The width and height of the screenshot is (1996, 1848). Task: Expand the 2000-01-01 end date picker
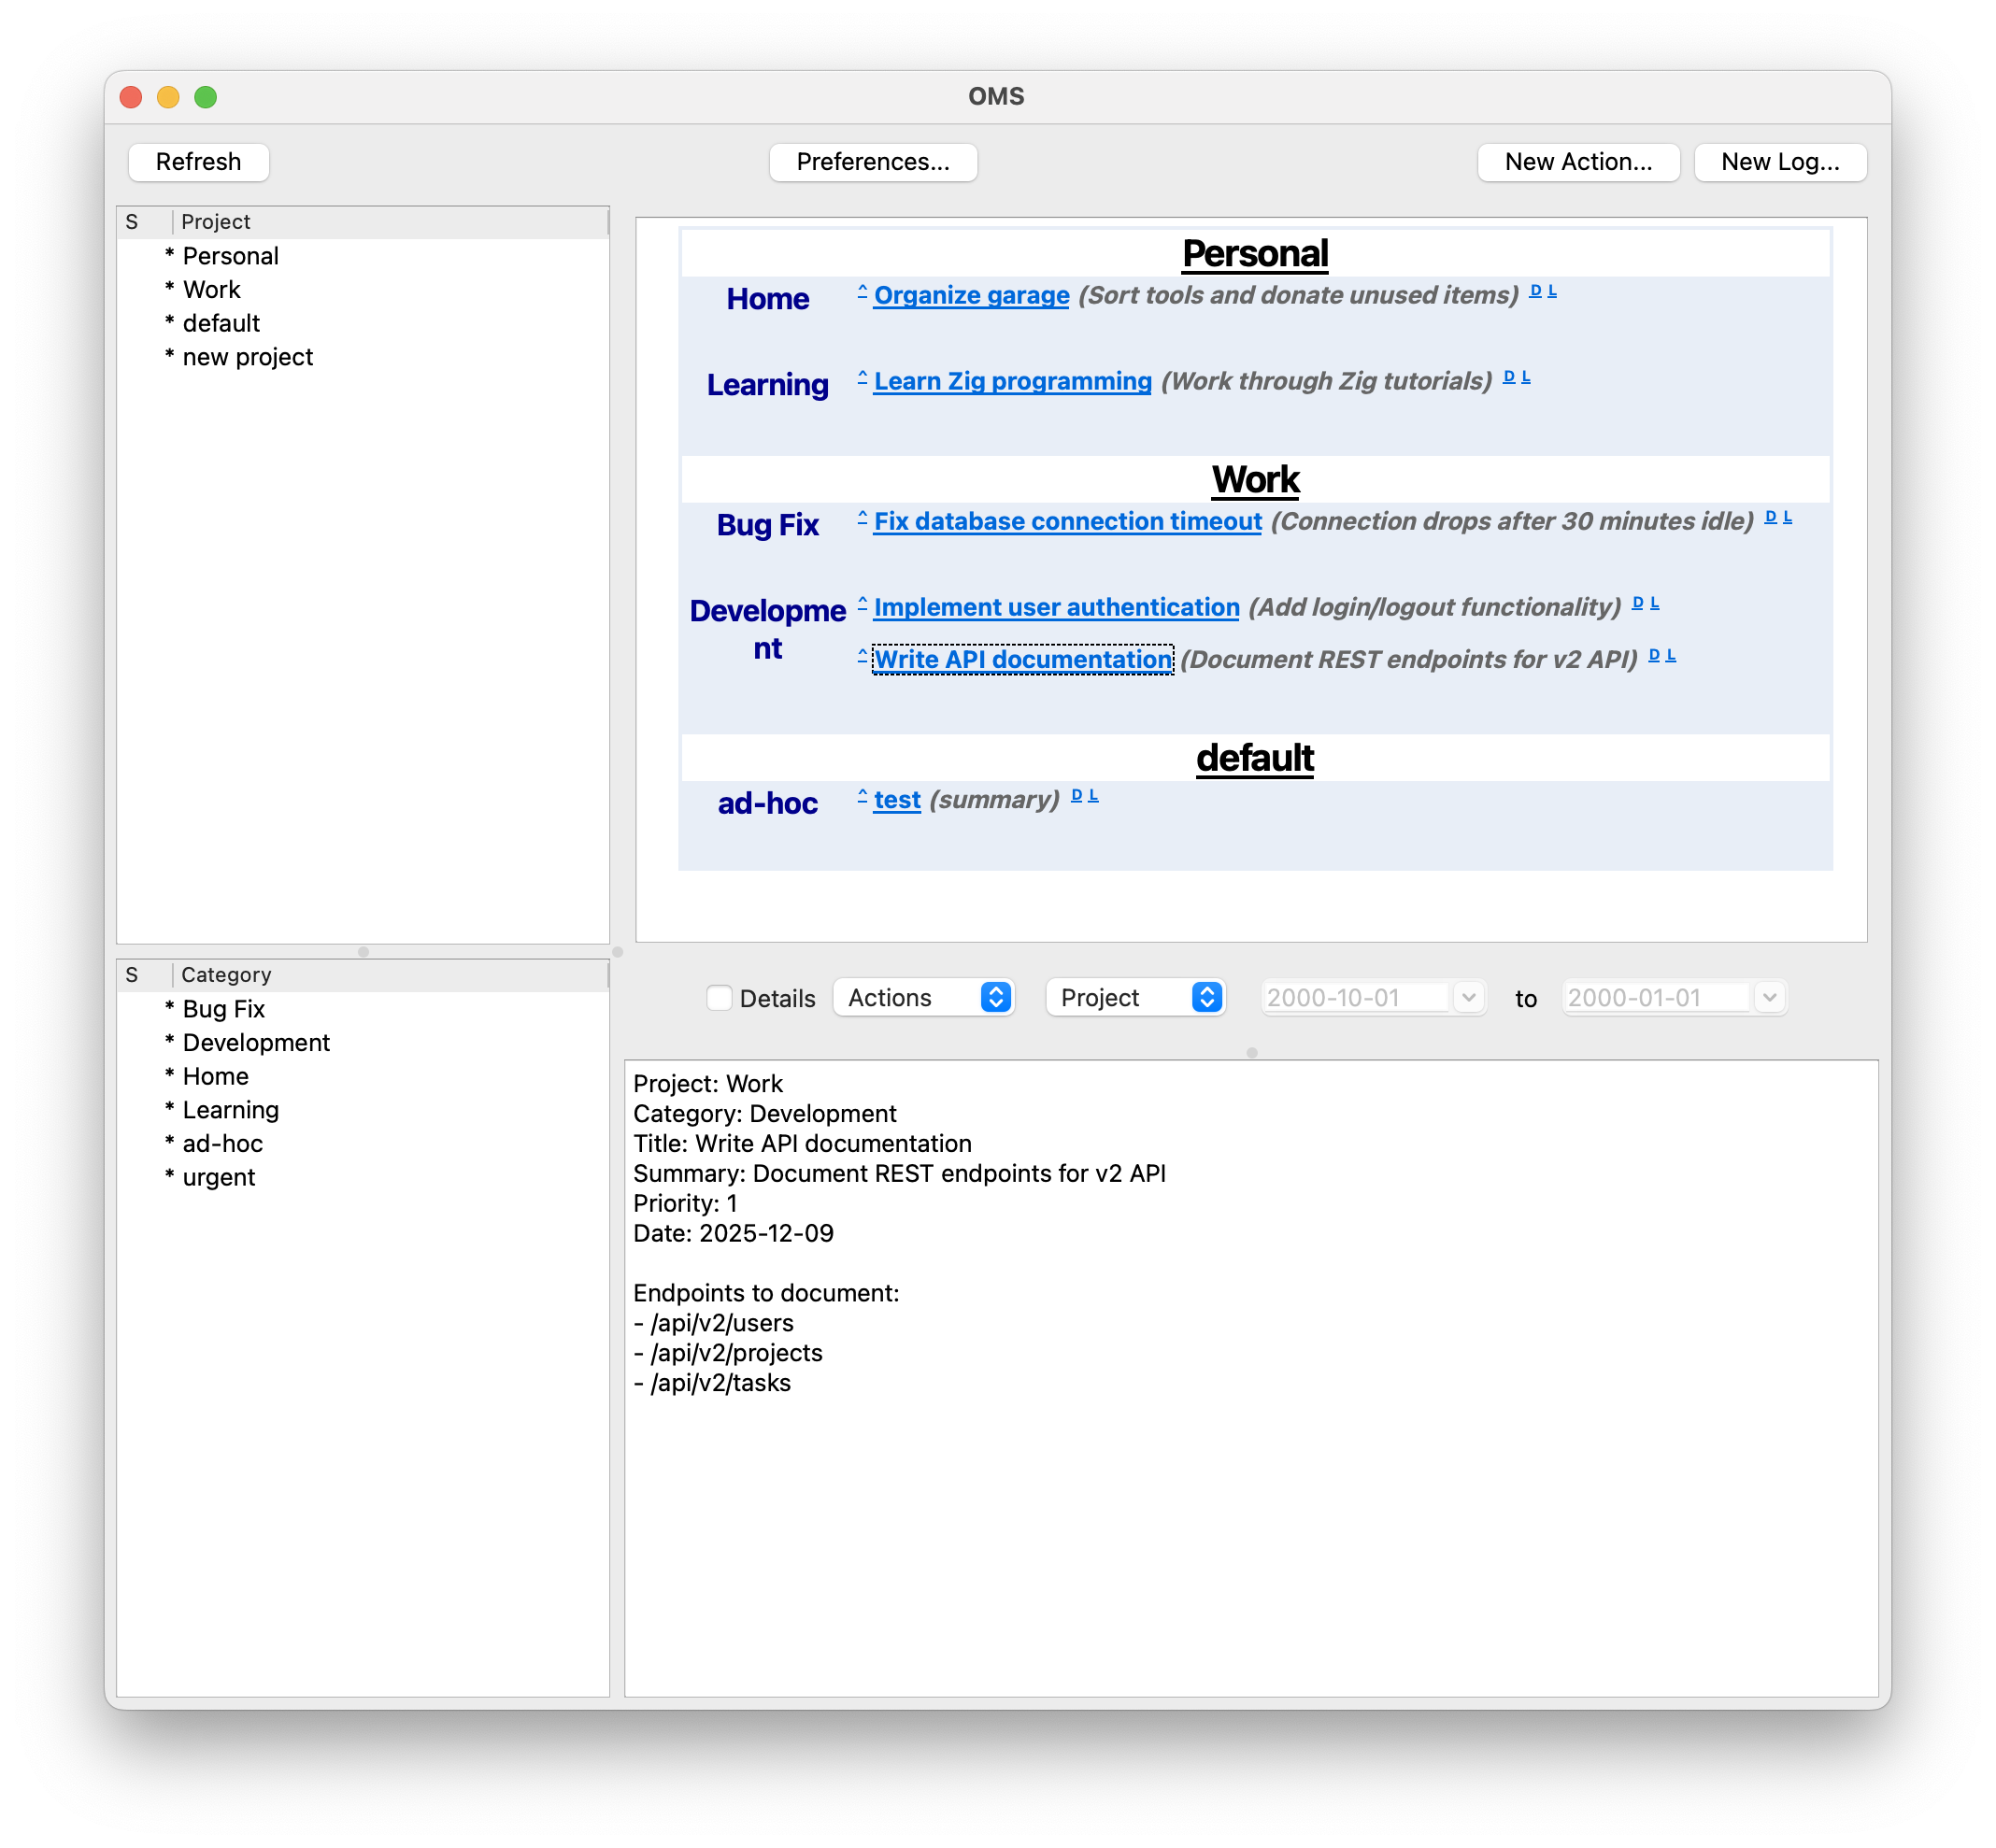(1769, 998)
